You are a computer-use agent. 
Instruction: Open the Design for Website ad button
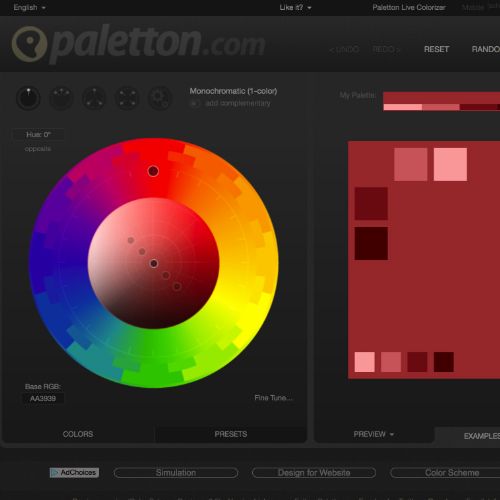(314, 473)
